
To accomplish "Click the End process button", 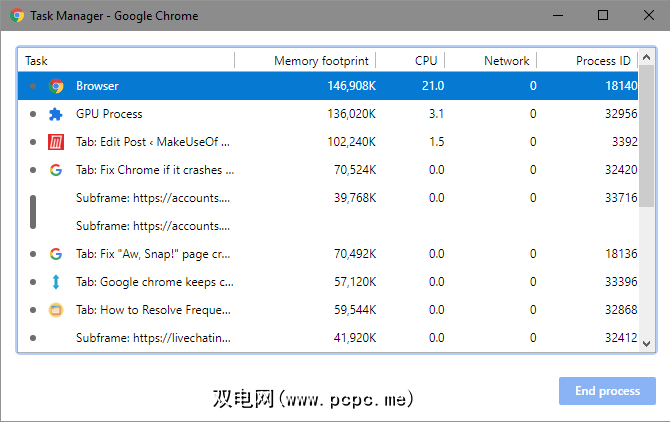I will tap(607, 391).
